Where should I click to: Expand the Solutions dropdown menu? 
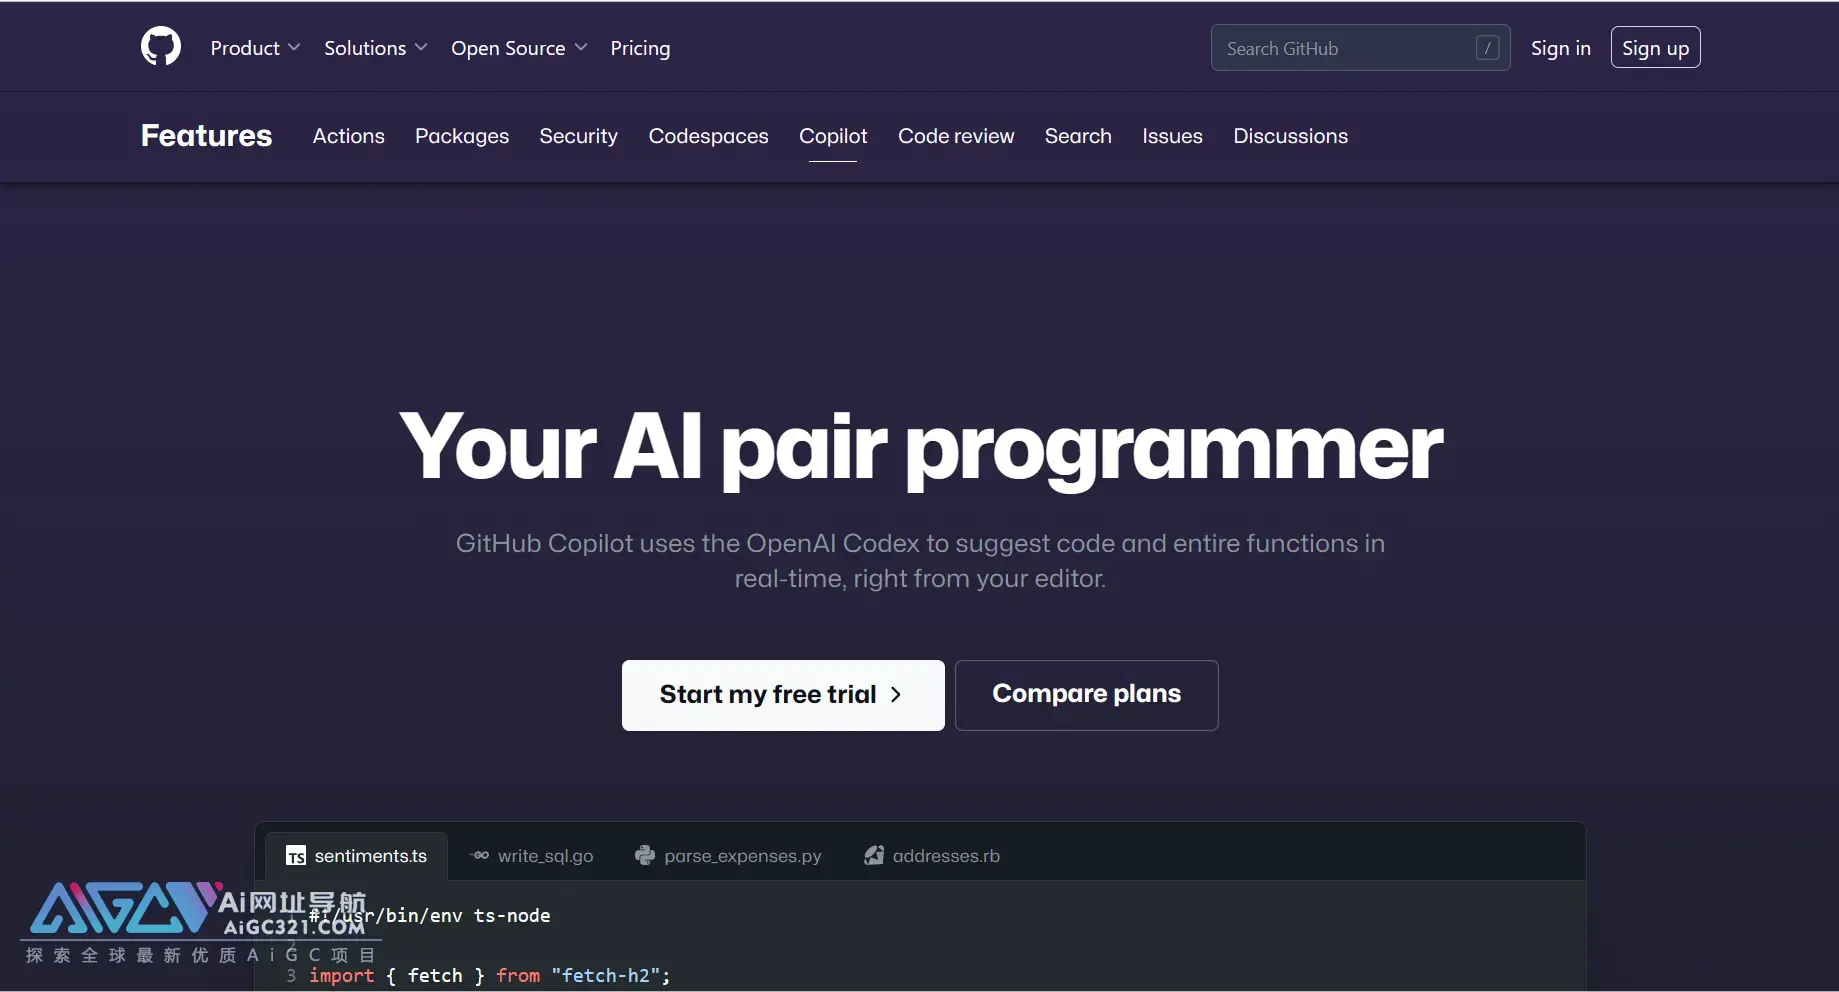coord(375,48)
